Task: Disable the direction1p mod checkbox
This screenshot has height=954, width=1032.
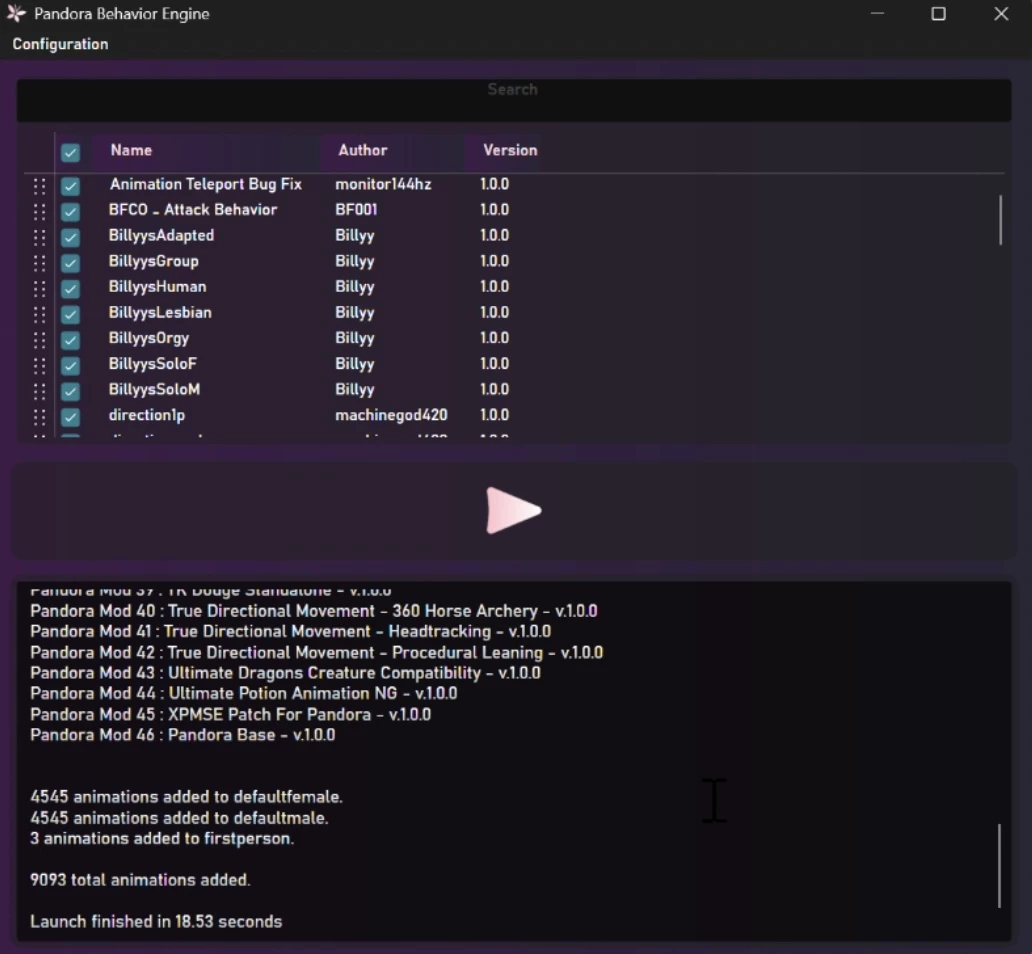Action: point(70,417)
